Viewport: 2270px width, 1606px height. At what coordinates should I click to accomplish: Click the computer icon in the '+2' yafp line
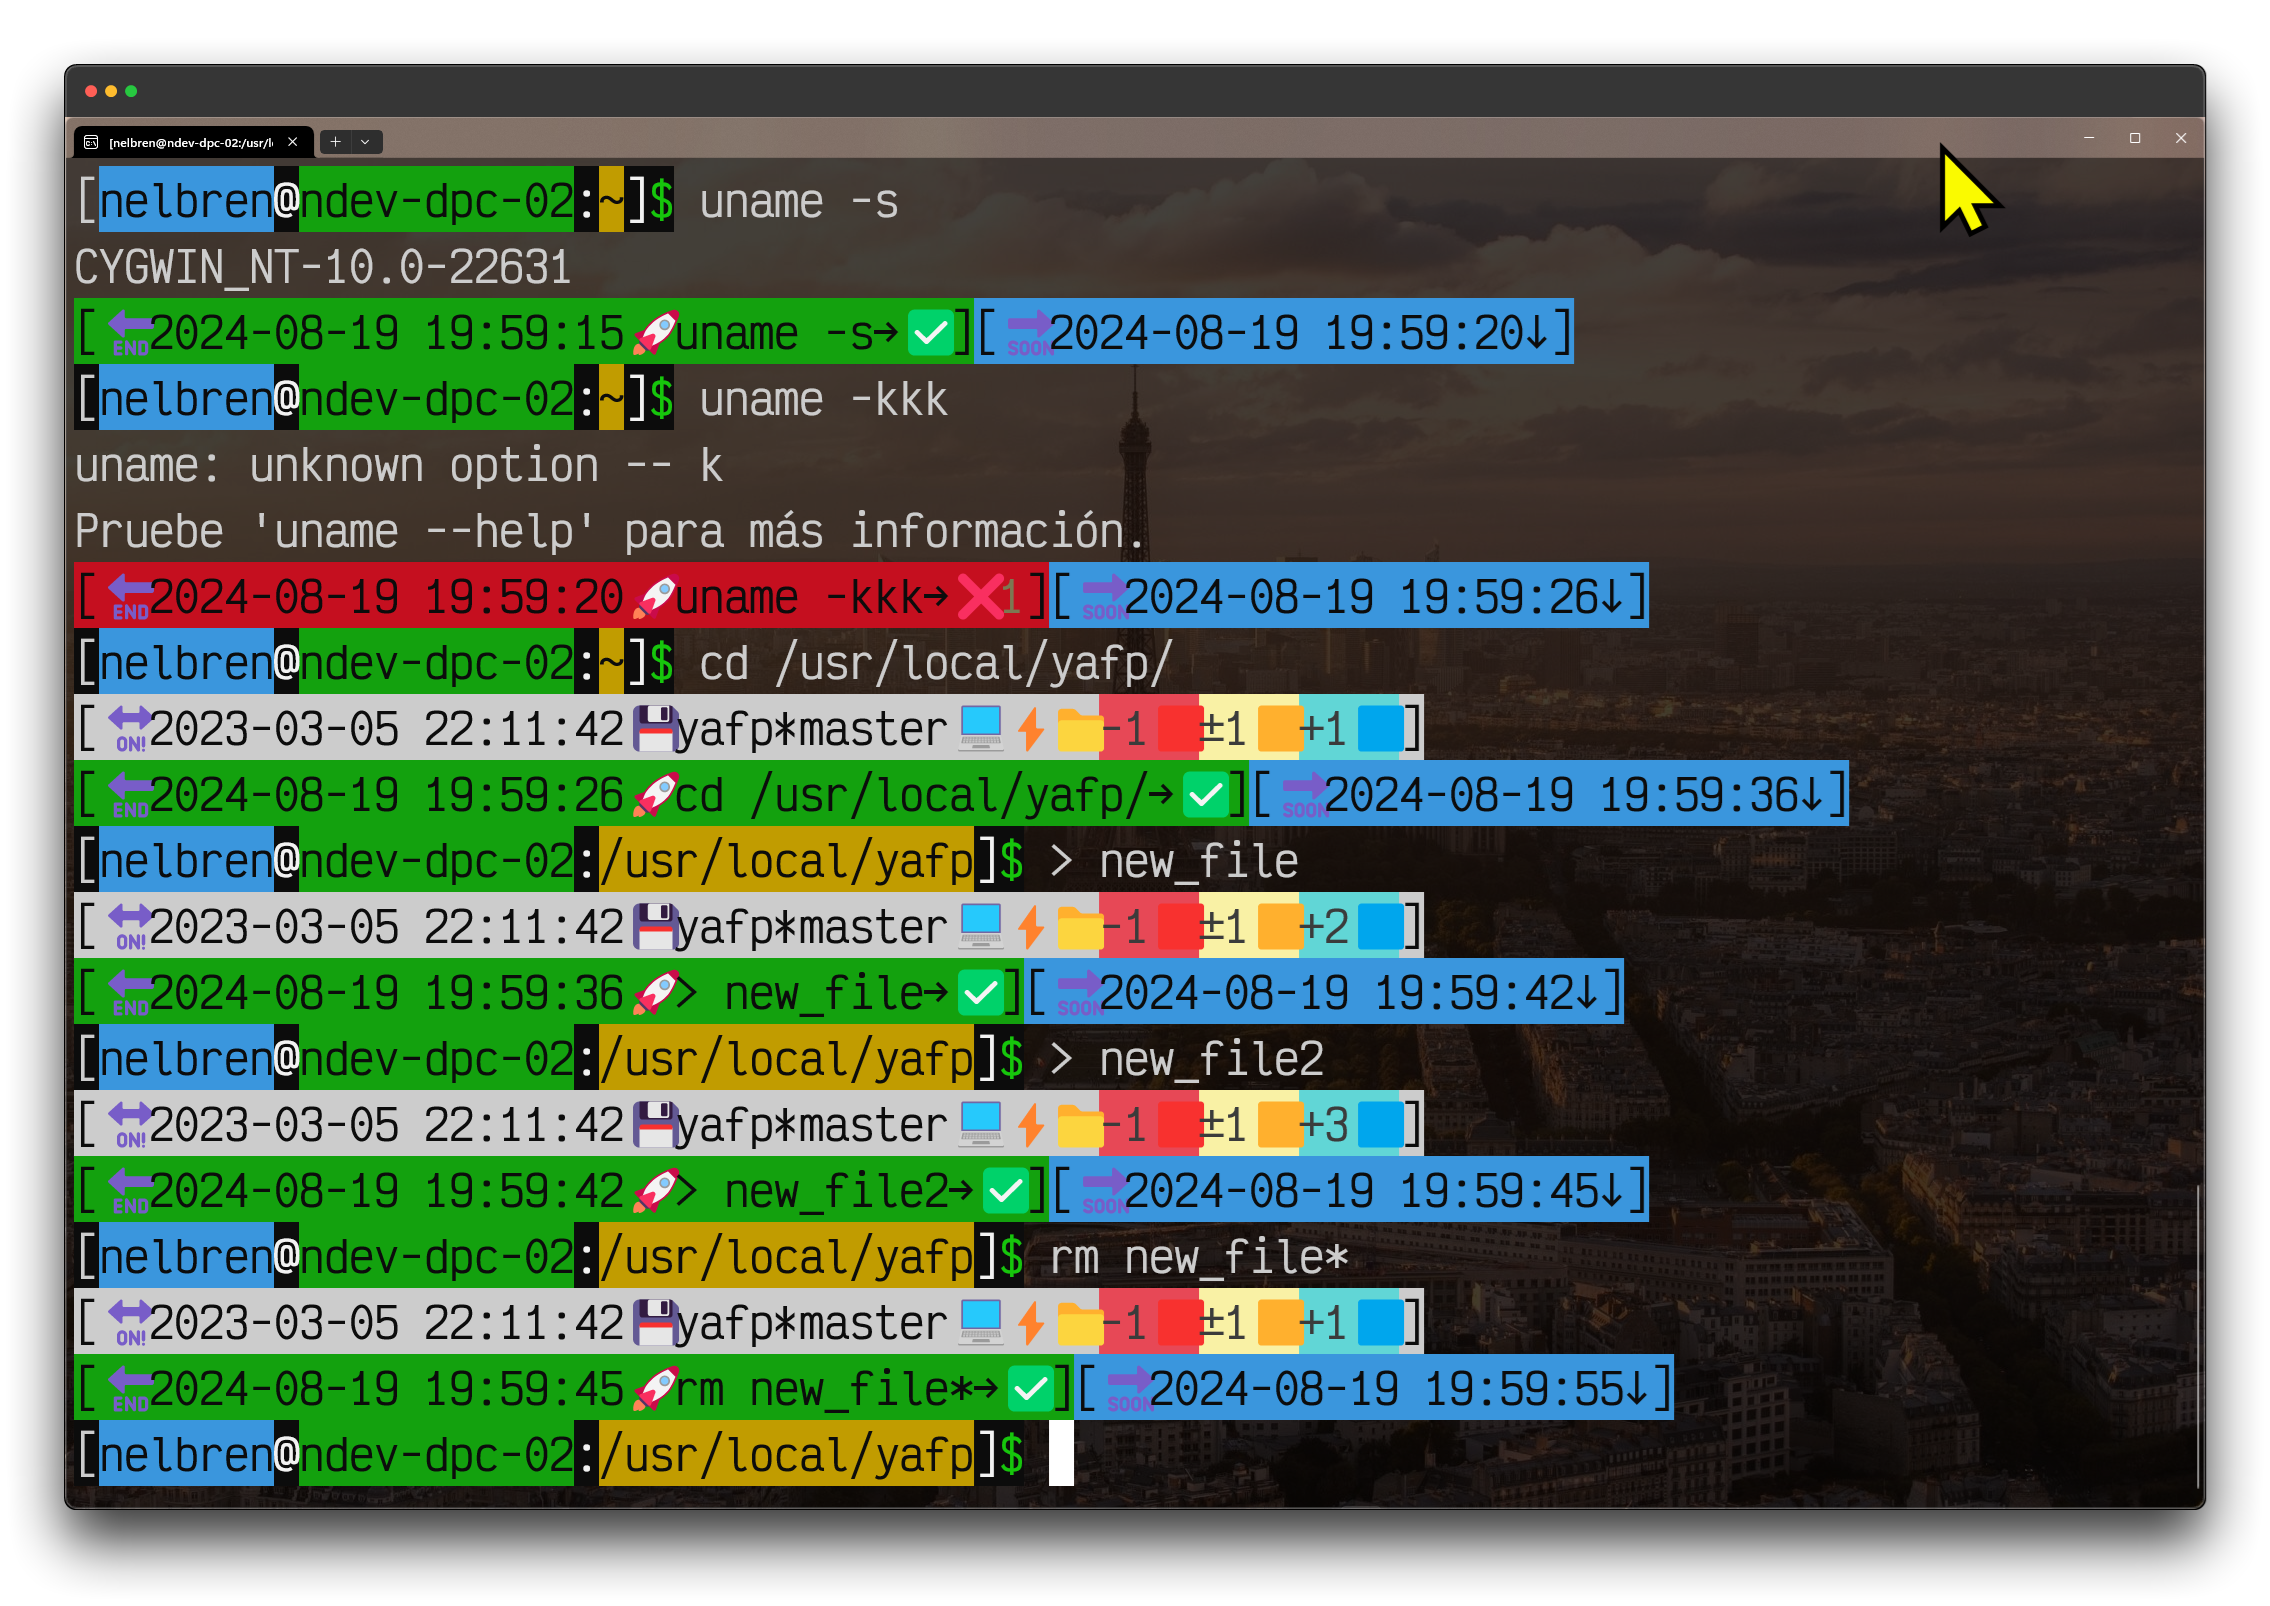pos(980,926)
